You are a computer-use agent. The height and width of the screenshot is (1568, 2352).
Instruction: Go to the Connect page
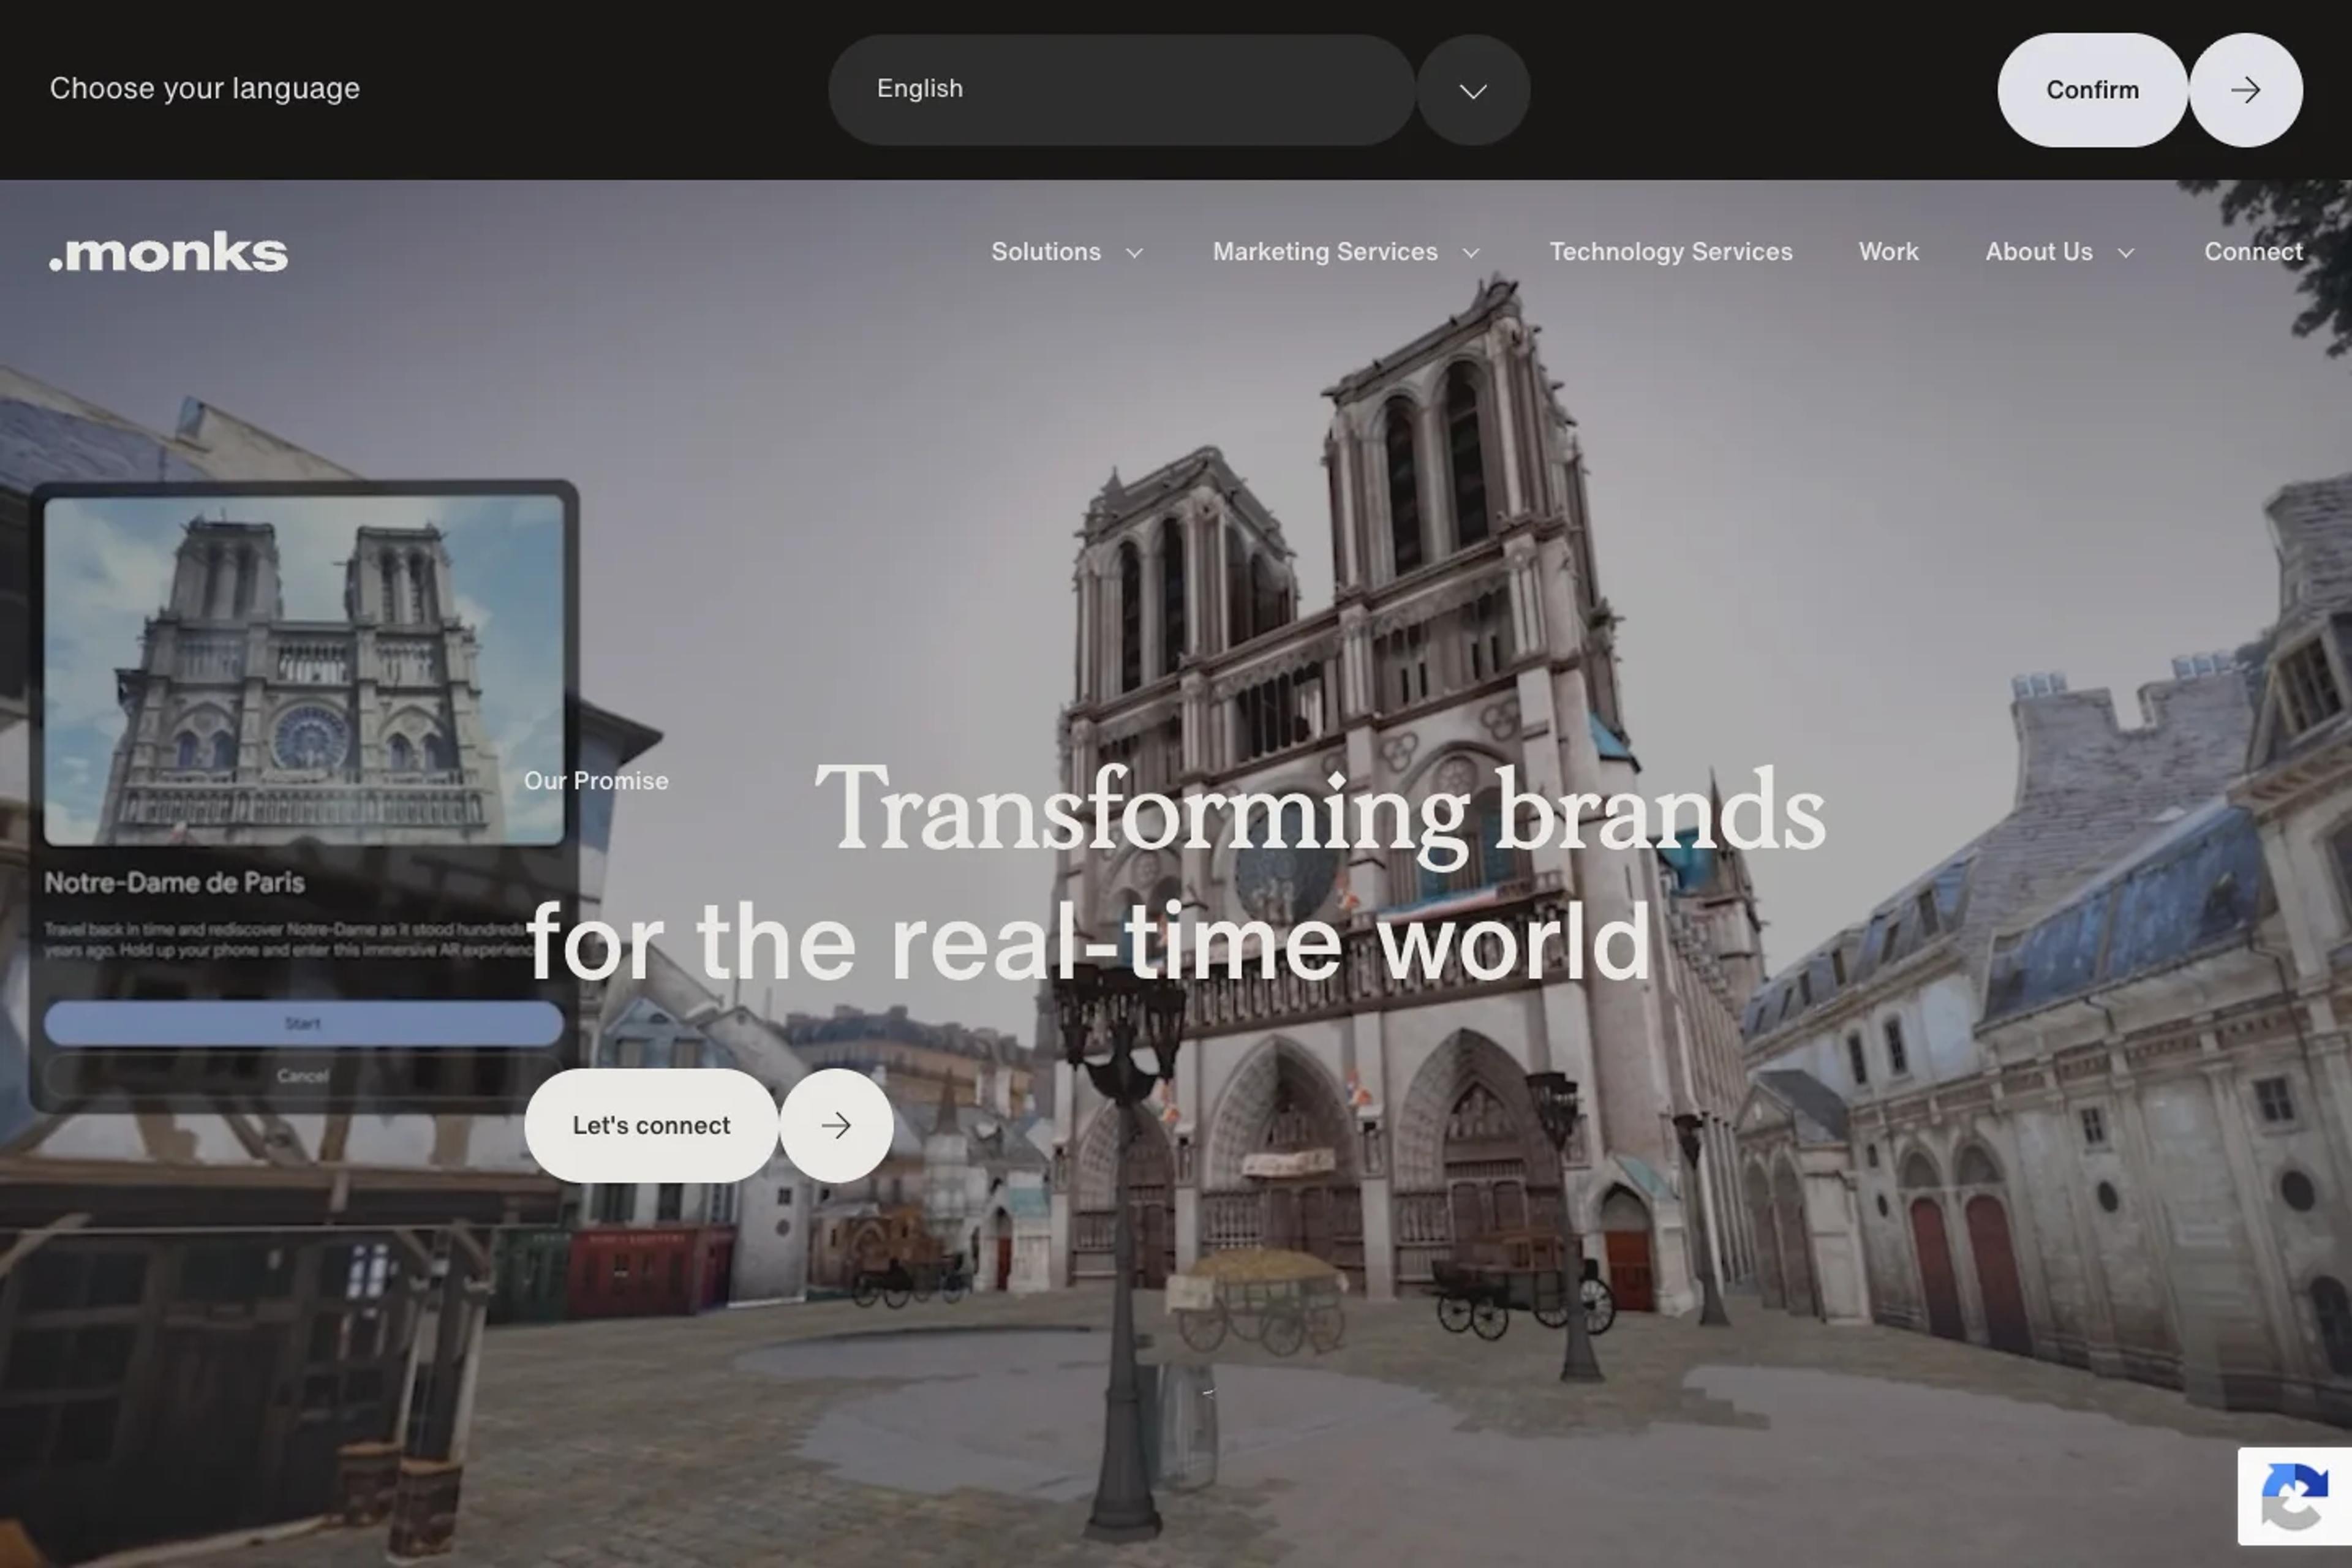click(2253, 252)
